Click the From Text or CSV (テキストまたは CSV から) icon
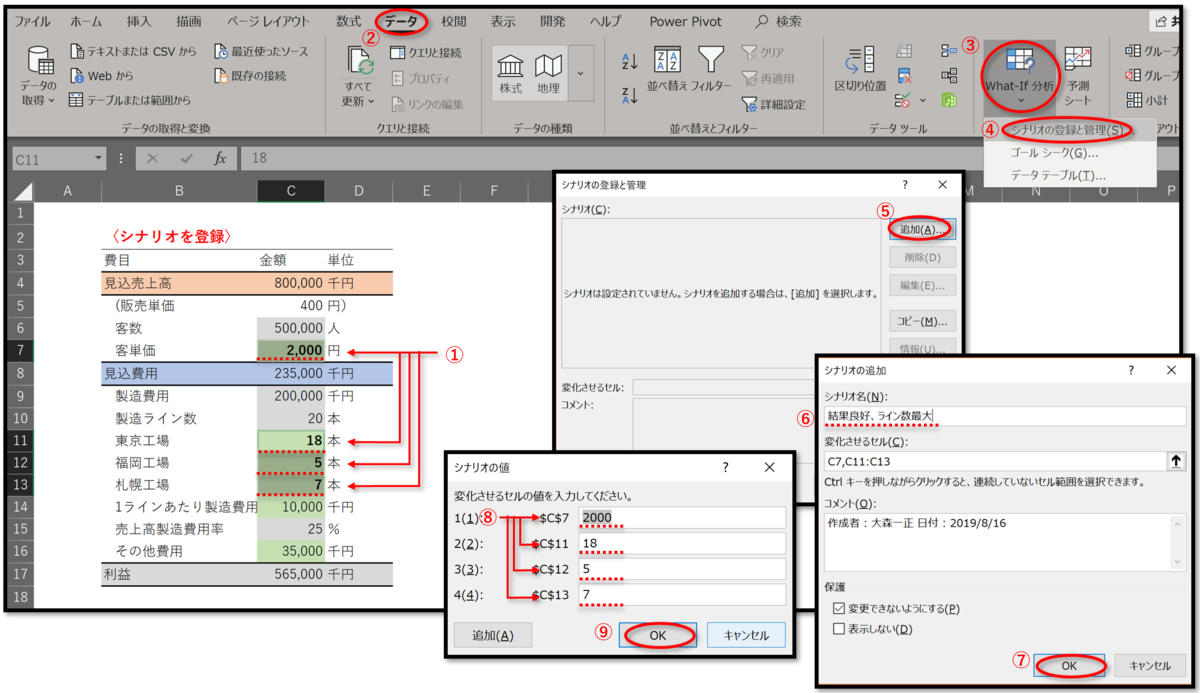Screen dimensions: 1200x693 tap(79, 51)
